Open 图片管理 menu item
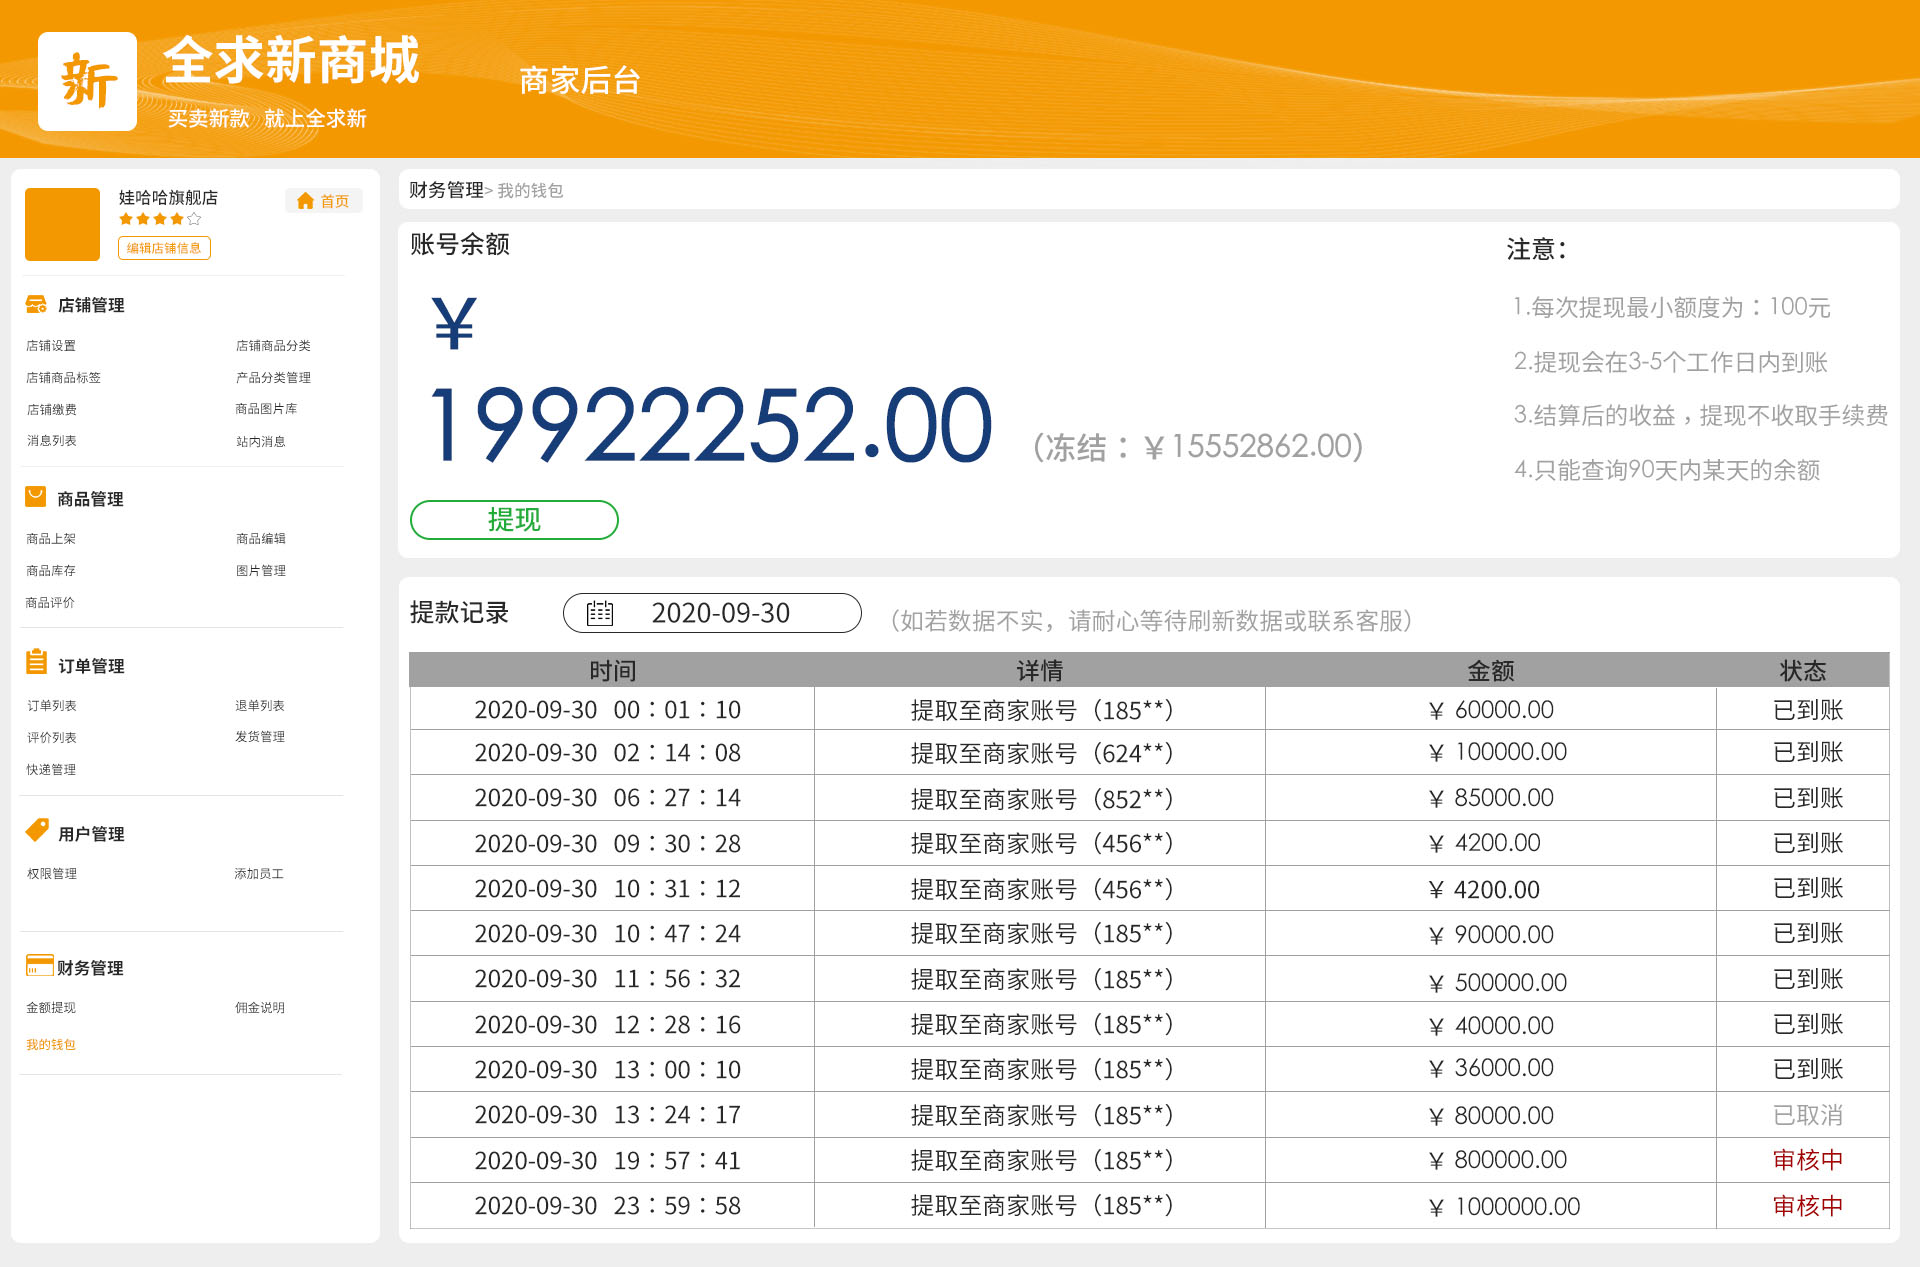 click(x=260, y=571)
